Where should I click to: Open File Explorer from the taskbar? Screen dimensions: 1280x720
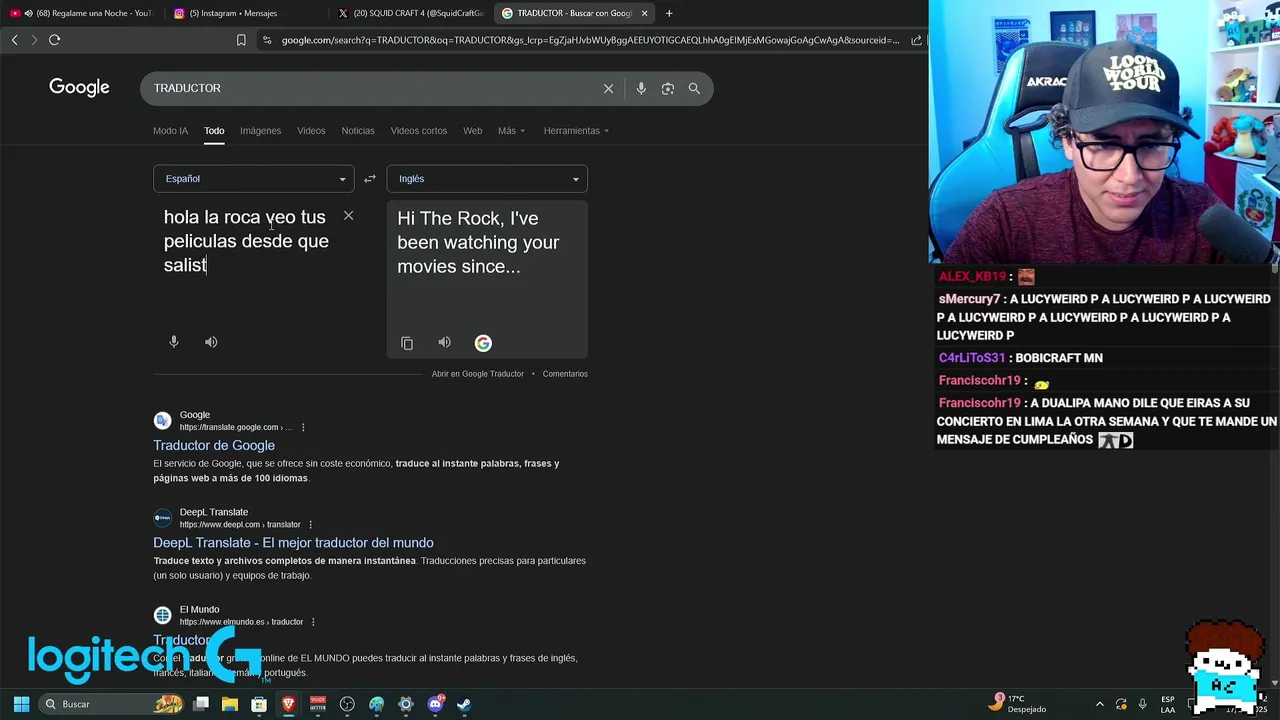230,704
